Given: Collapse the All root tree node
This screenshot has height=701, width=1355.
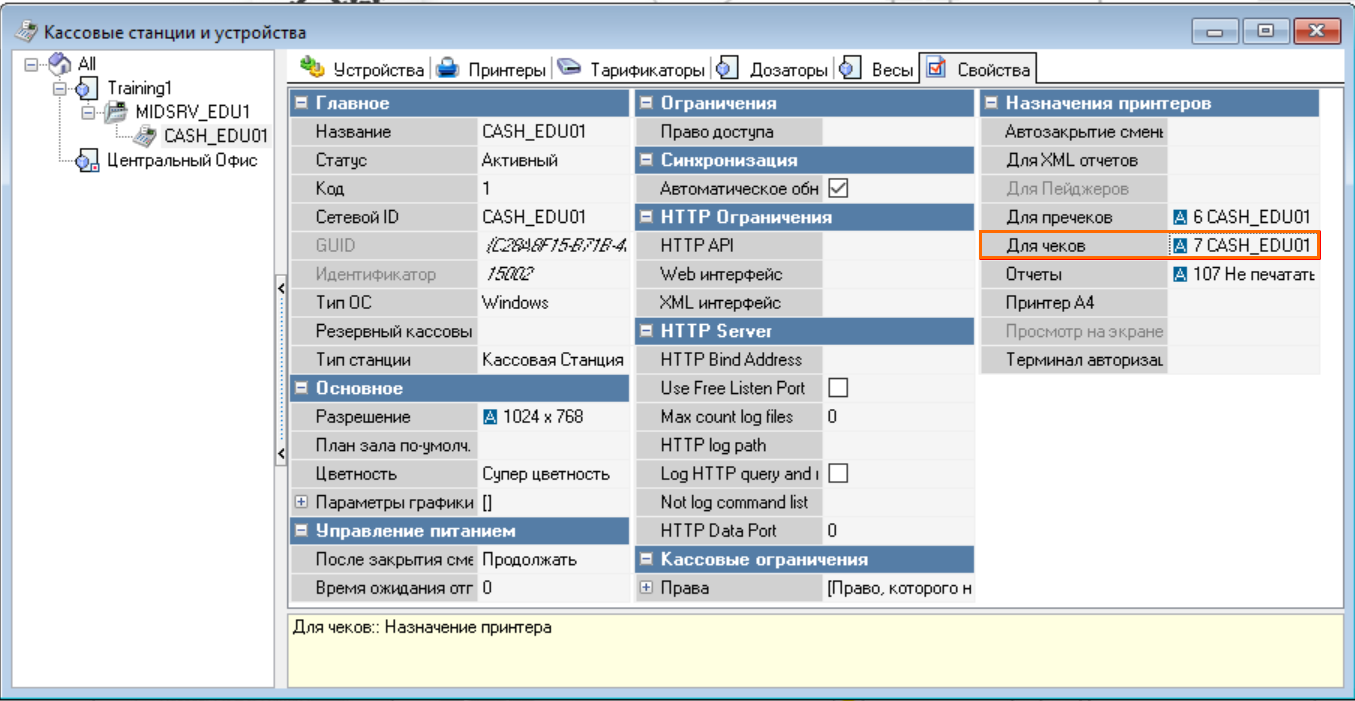Looking at the screenshot, I should tap(30, 64).
